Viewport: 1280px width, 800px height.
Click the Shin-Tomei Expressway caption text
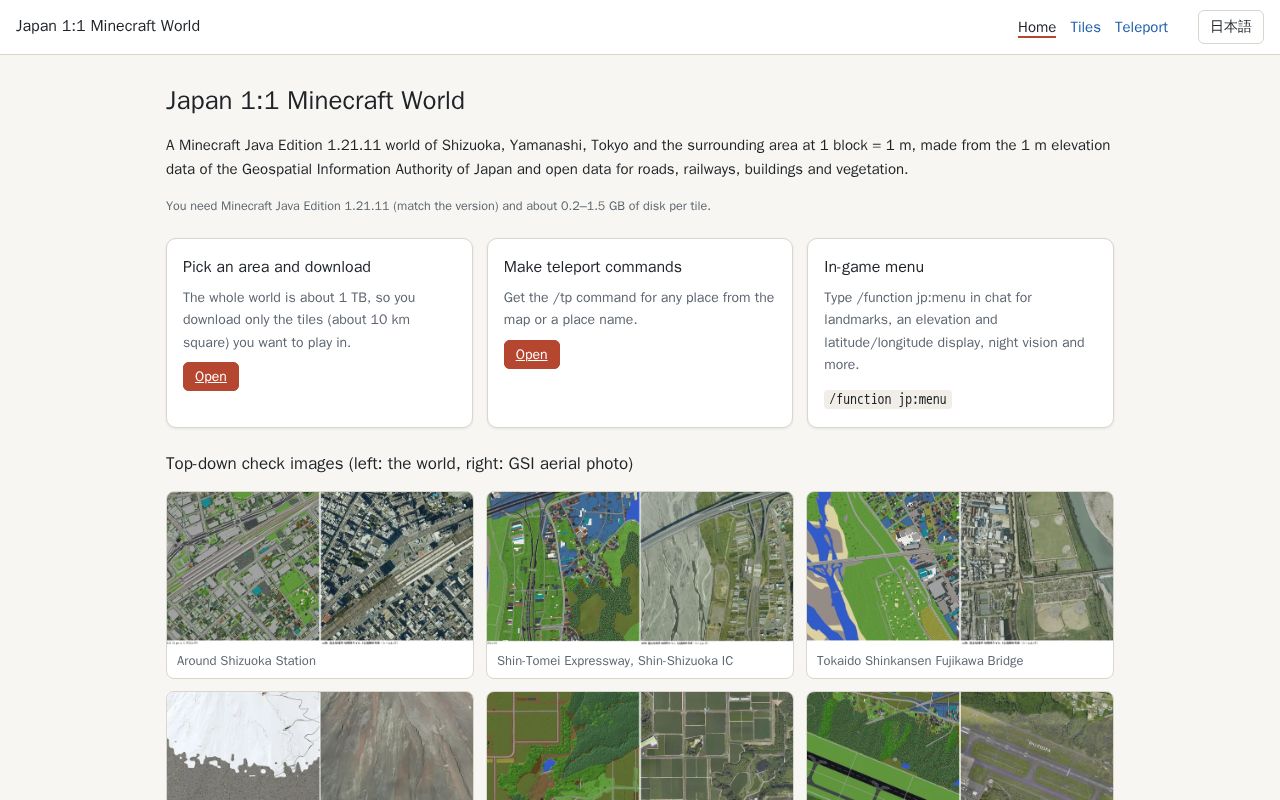pyautogui.click(x=615, y=661)
